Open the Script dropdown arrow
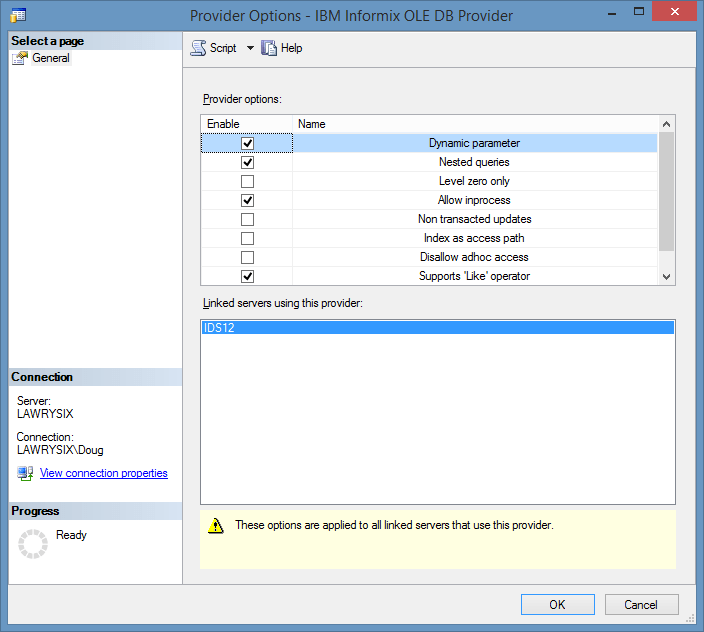704x632 pixels. tap(250, 48)
